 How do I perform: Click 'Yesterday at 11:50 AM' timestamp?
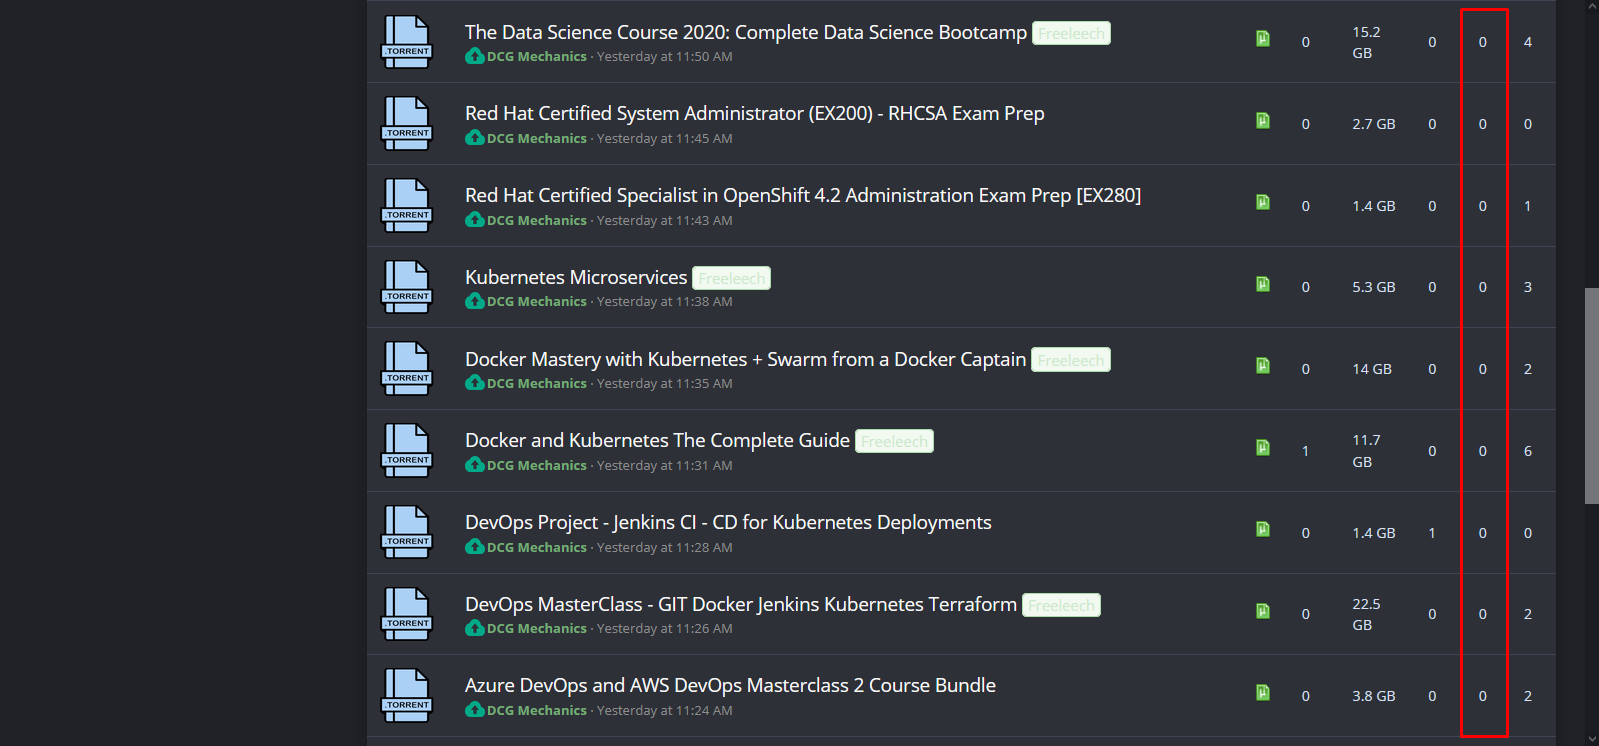[665, 57]
